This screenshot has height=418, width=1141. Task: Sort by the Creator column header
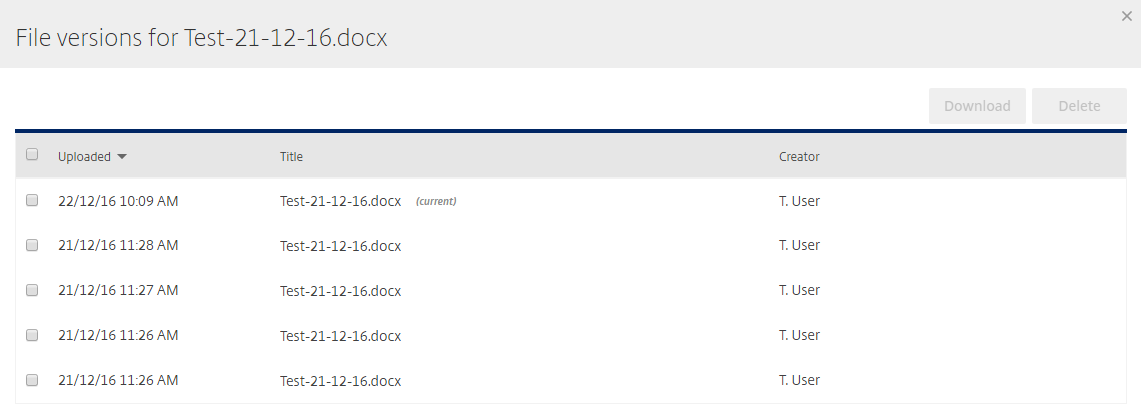pyautogui.click(x=799, y=157)
